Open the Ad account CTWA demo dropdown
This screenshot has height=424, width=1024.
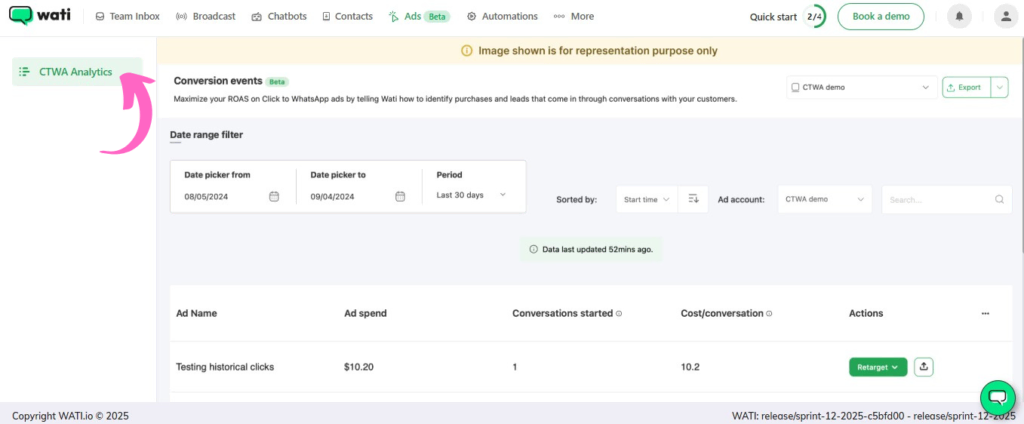click(824, 200)
